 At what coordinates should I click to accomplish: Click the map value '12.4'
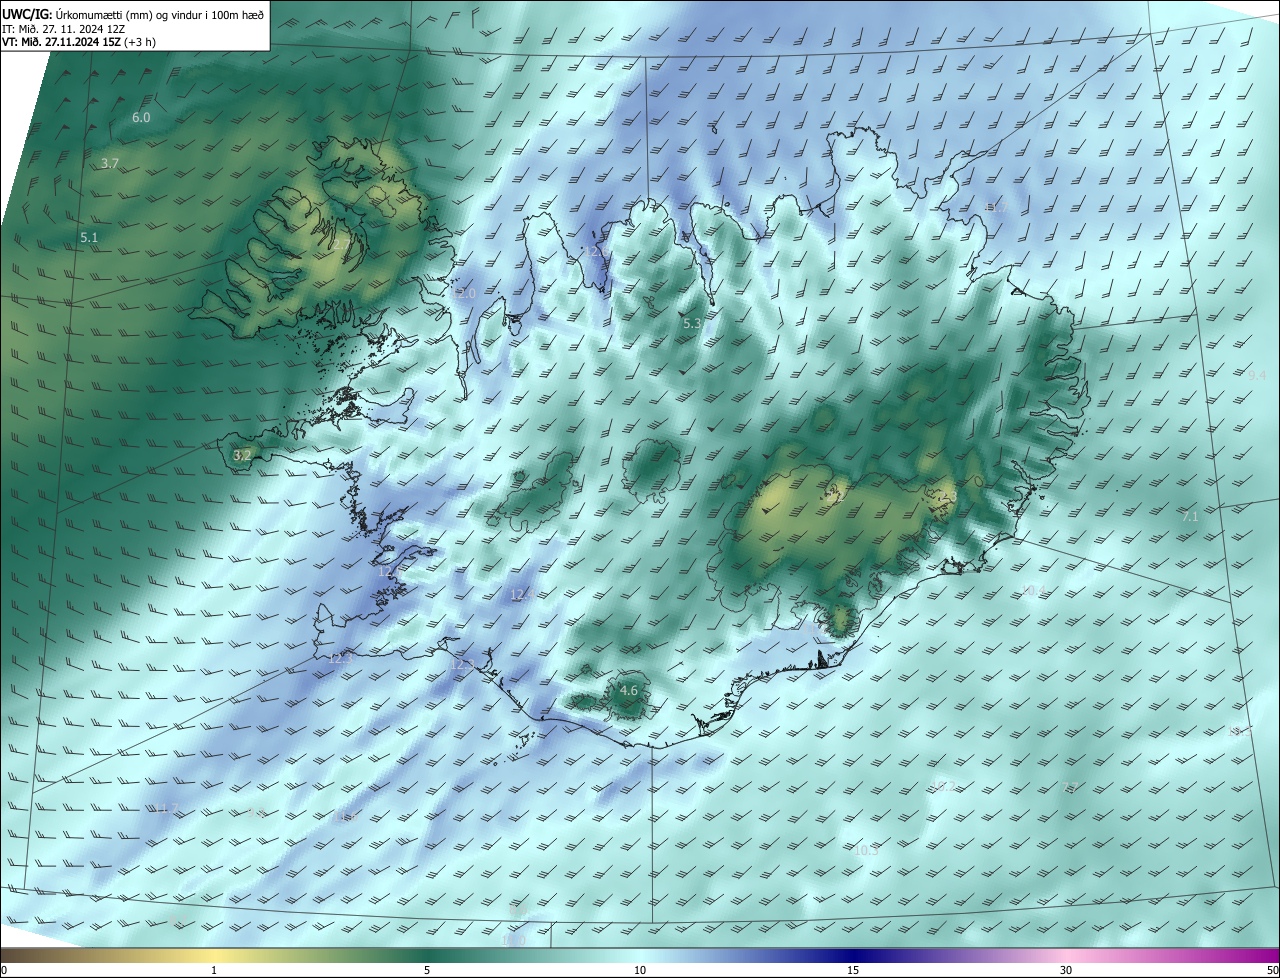pos(522,594)
